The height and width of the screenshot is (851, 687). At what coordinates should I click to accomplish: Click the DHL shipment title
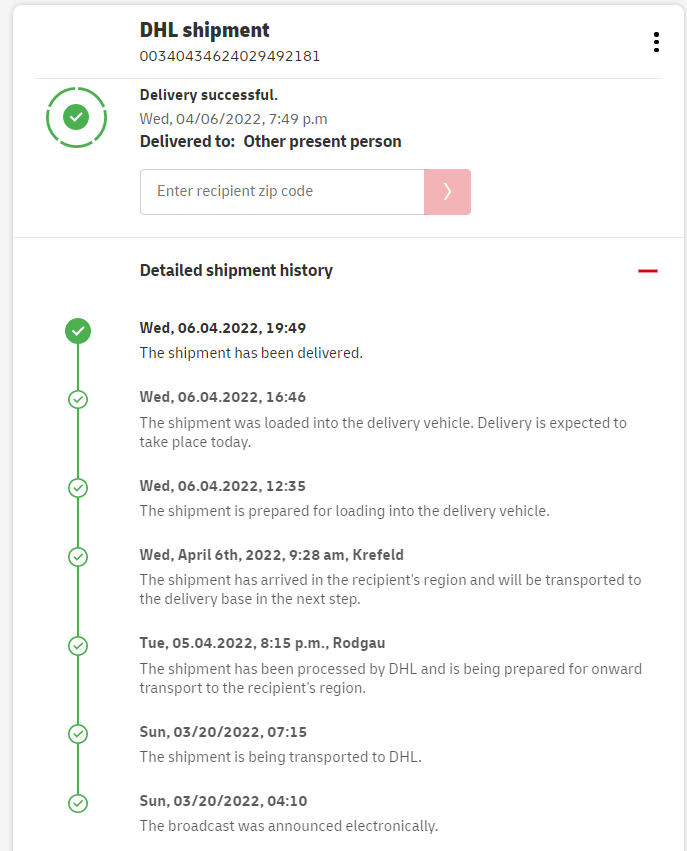point(205,30)
